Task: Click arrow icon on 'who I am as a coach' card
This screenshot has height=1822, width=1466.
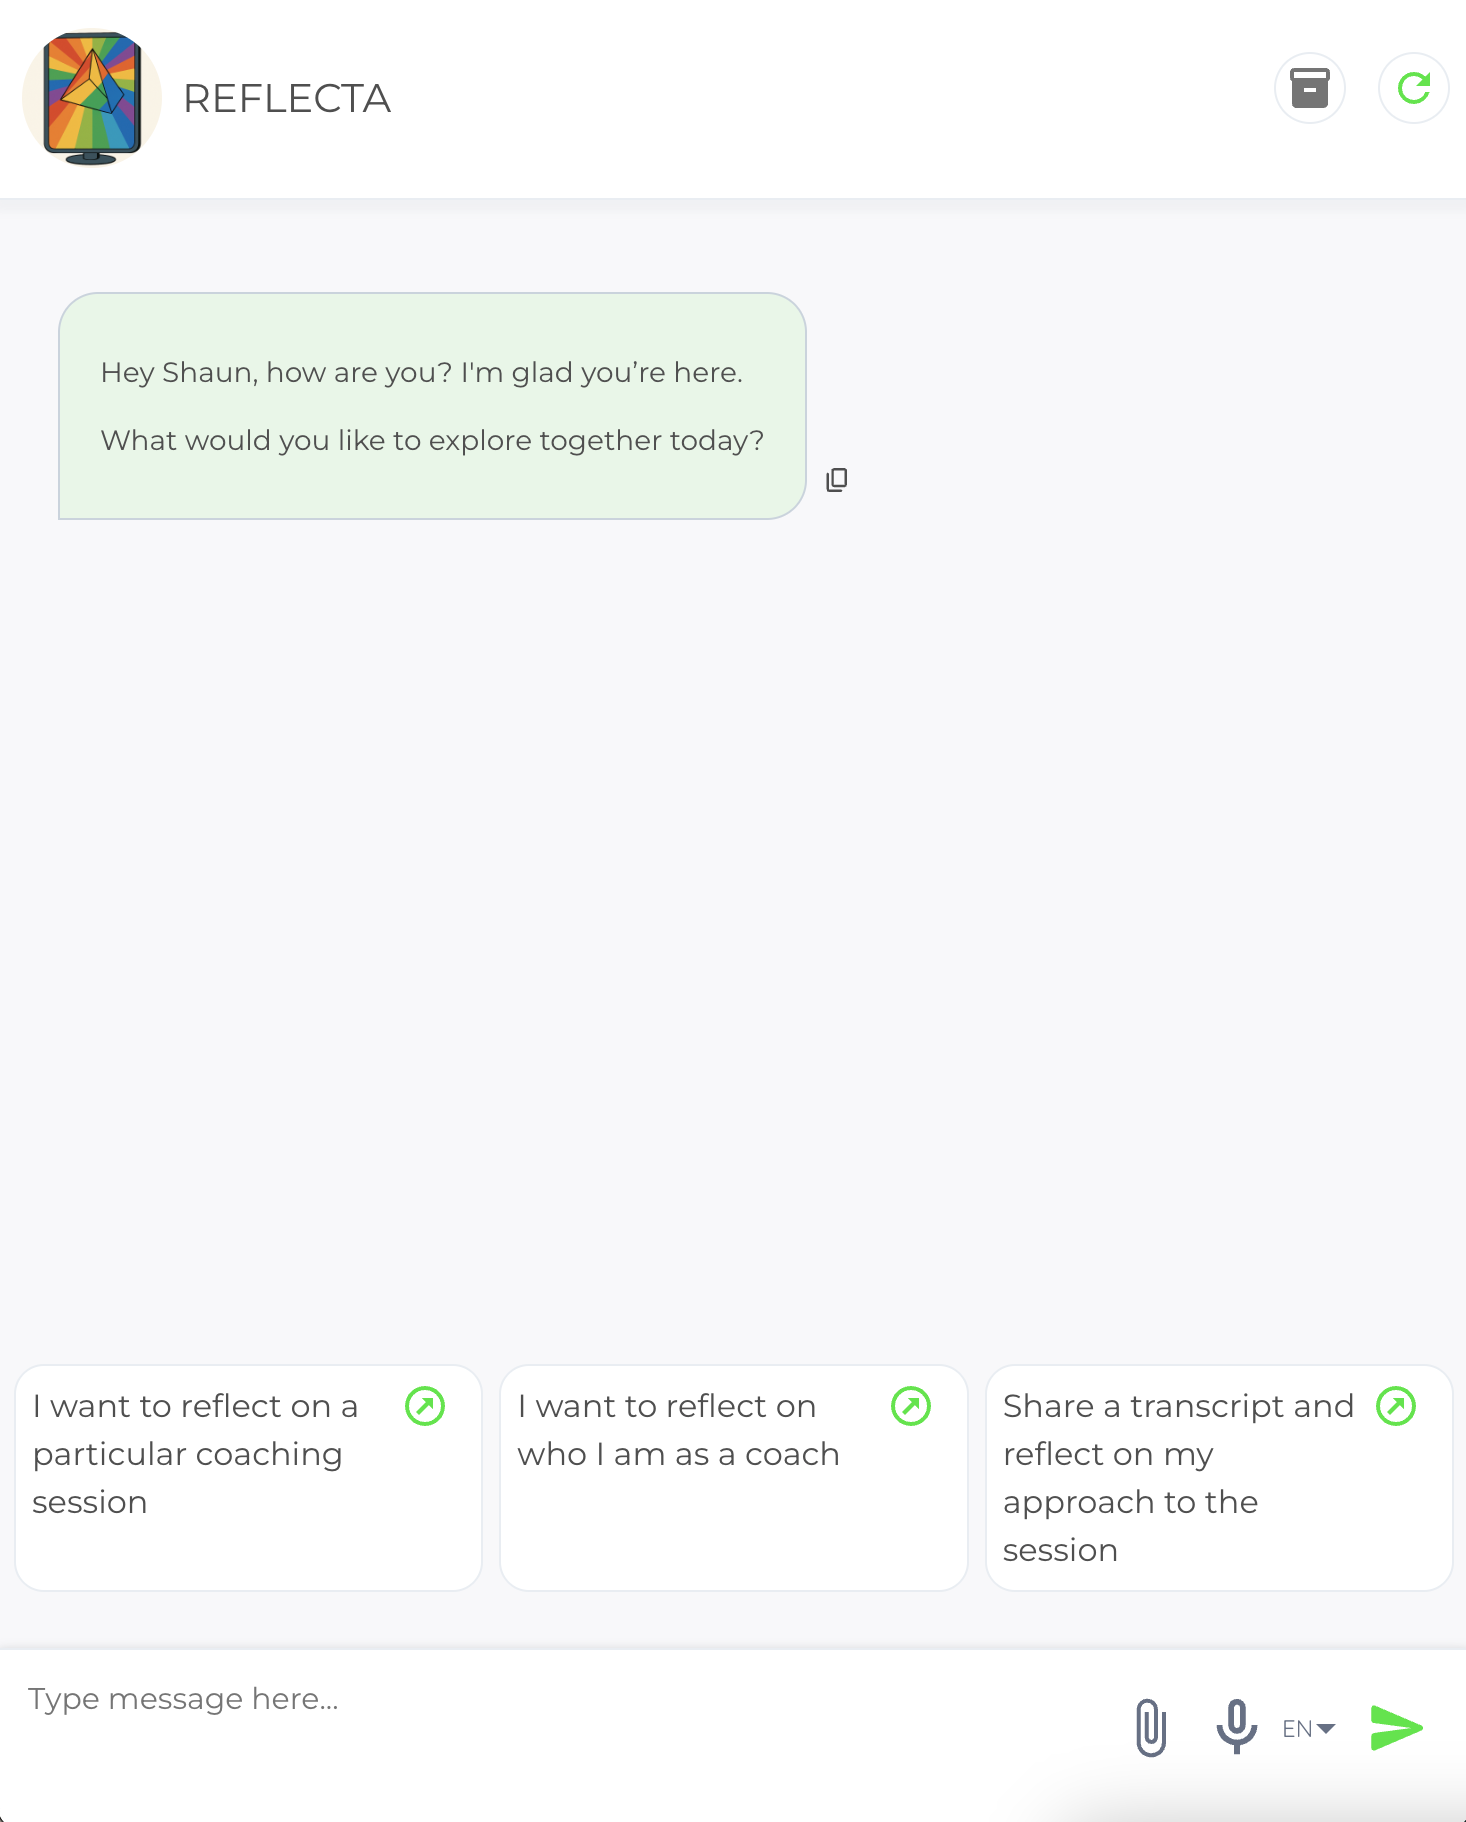Action: [911, 1406]
